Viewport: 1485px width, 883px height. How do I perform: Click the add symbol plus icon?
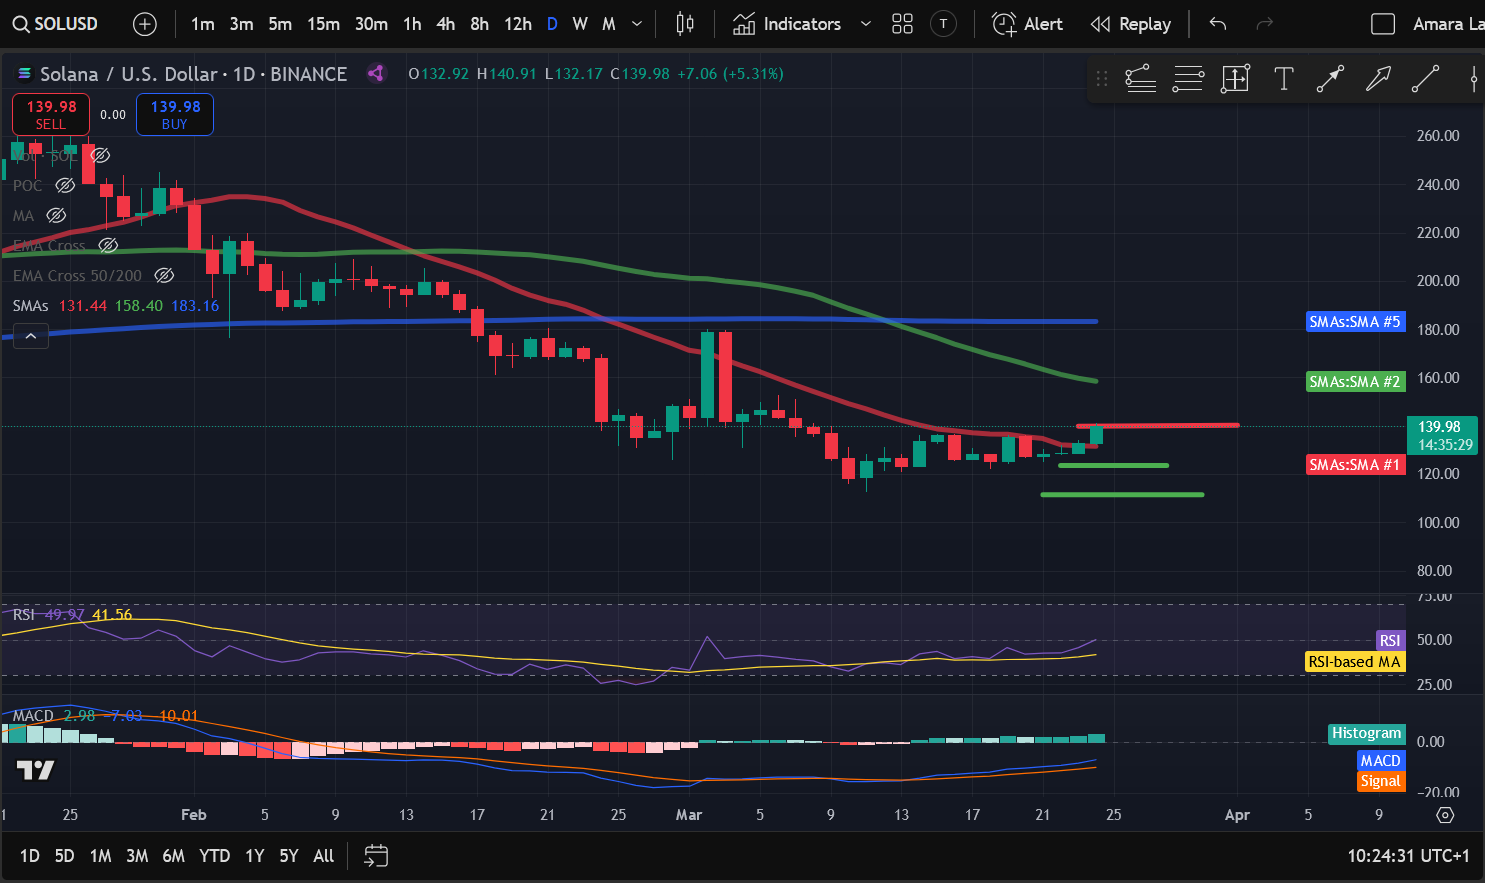[x=145, y=24]
